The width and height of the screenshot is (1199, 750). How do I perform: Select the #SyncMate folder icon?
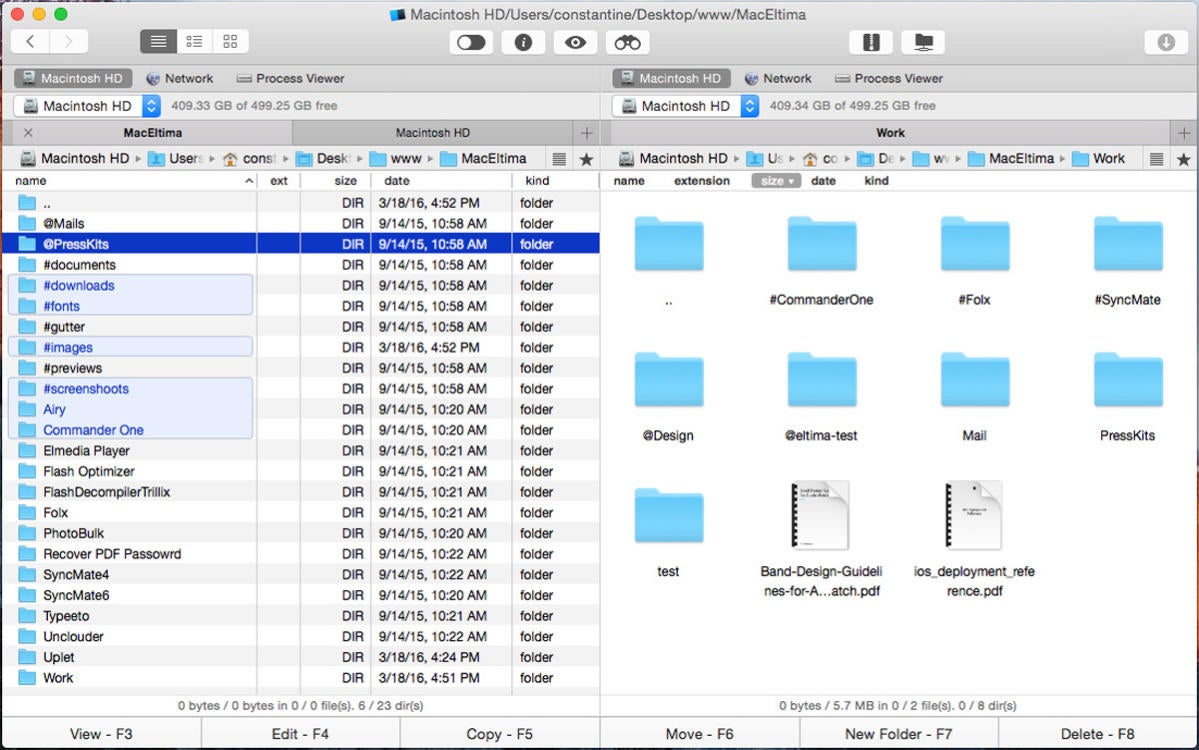1127,245
